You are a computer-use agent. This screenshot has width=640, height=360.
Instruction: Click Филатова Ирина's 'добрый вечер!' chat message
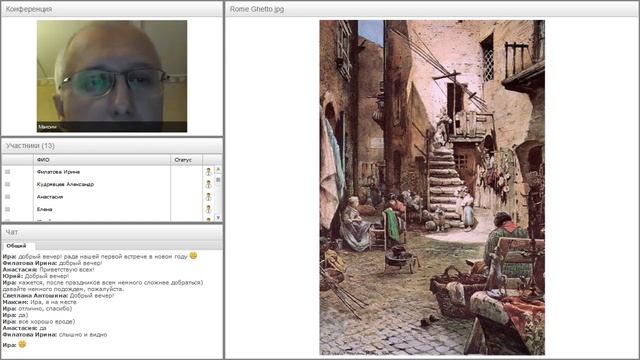click(80, 263)
